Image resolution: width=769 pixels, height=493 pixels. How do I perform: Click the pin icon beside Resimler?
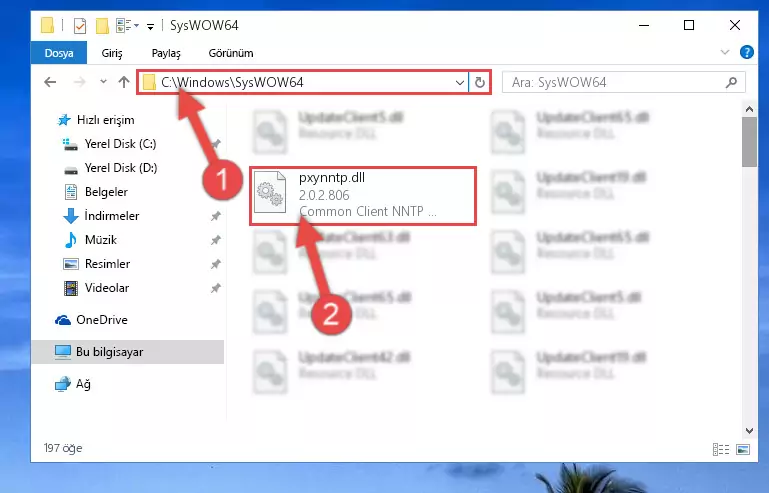(215, 264)
